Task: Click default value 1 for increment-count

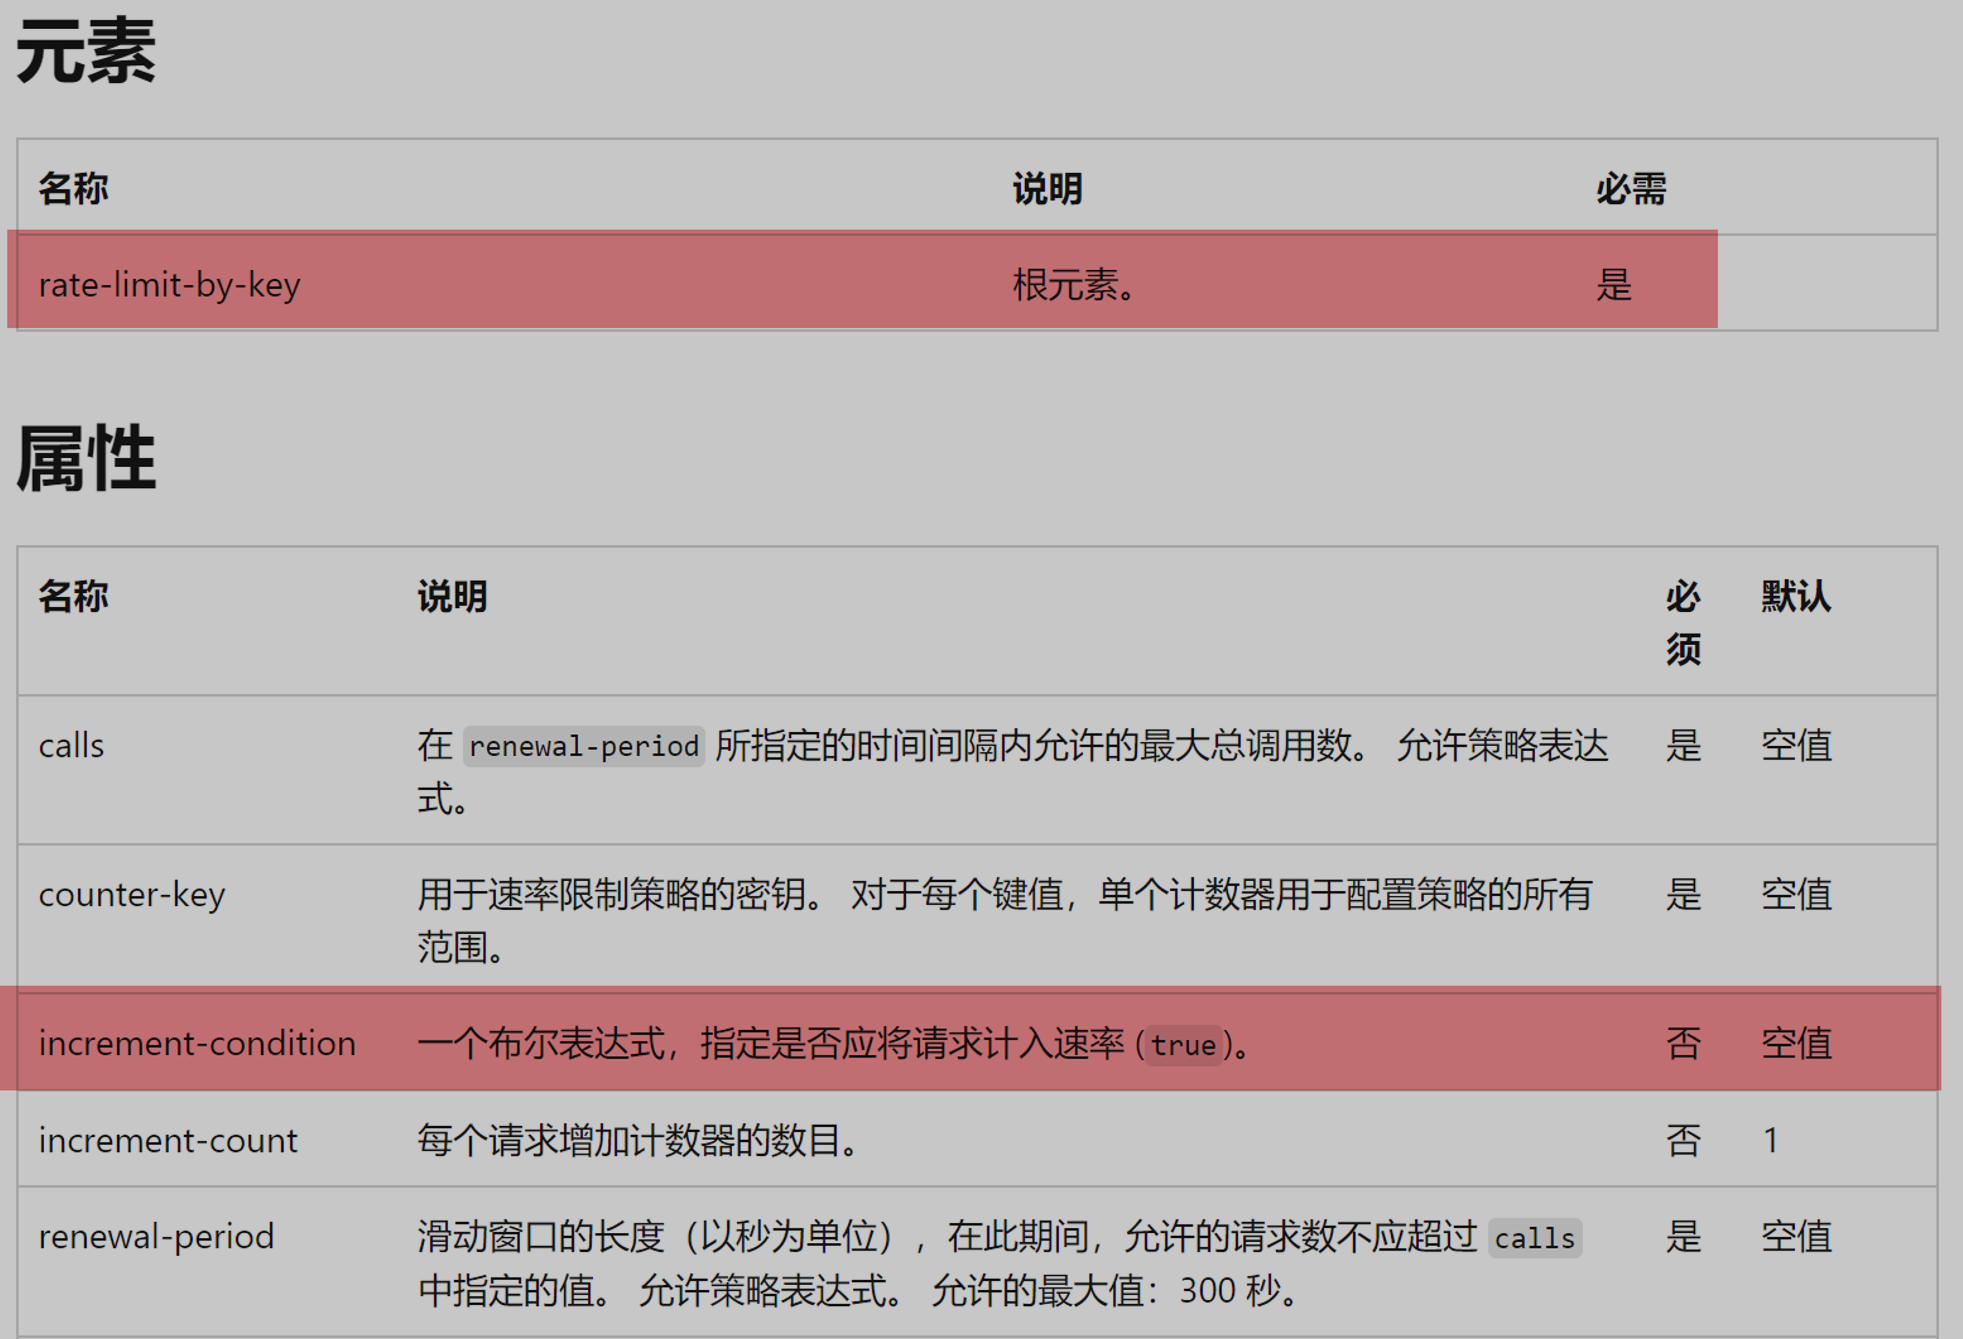Action: coord(1771,1140)
